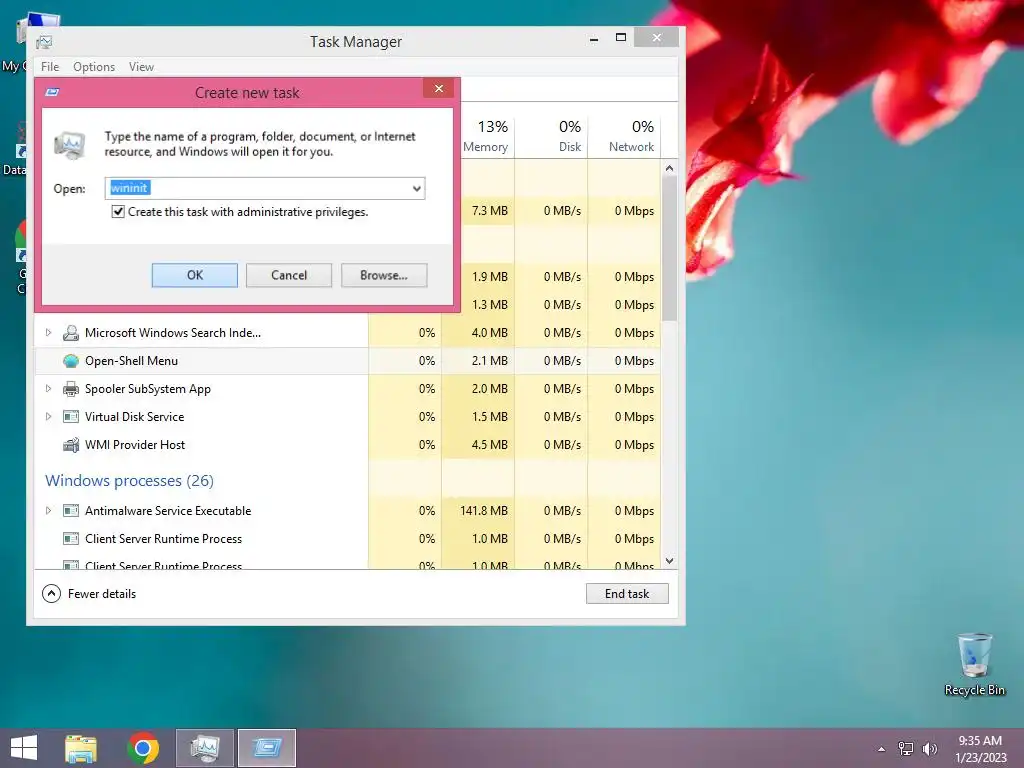Open the dropdown arrow of the Open field

(x=417, y=189)
